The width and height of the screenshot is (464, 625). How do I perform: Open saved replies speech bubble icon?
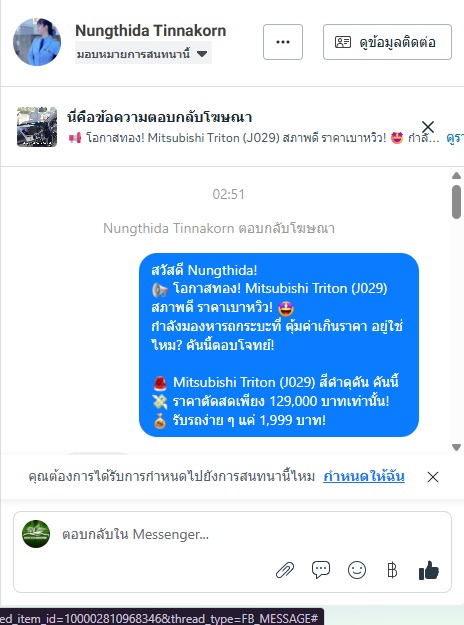tap(321, 570)
